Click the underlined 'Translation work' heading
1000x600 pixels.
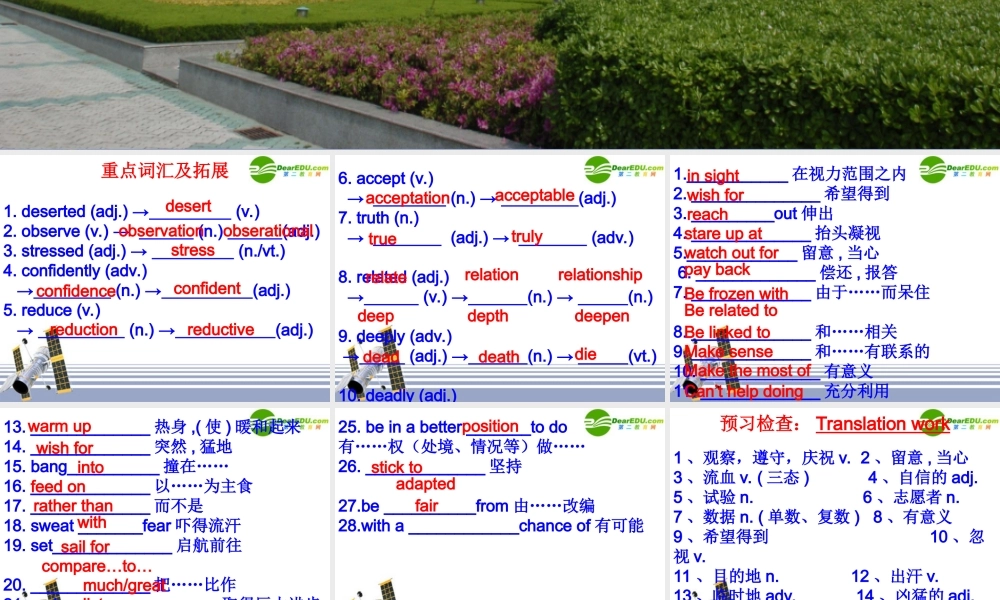coord(882,423)
